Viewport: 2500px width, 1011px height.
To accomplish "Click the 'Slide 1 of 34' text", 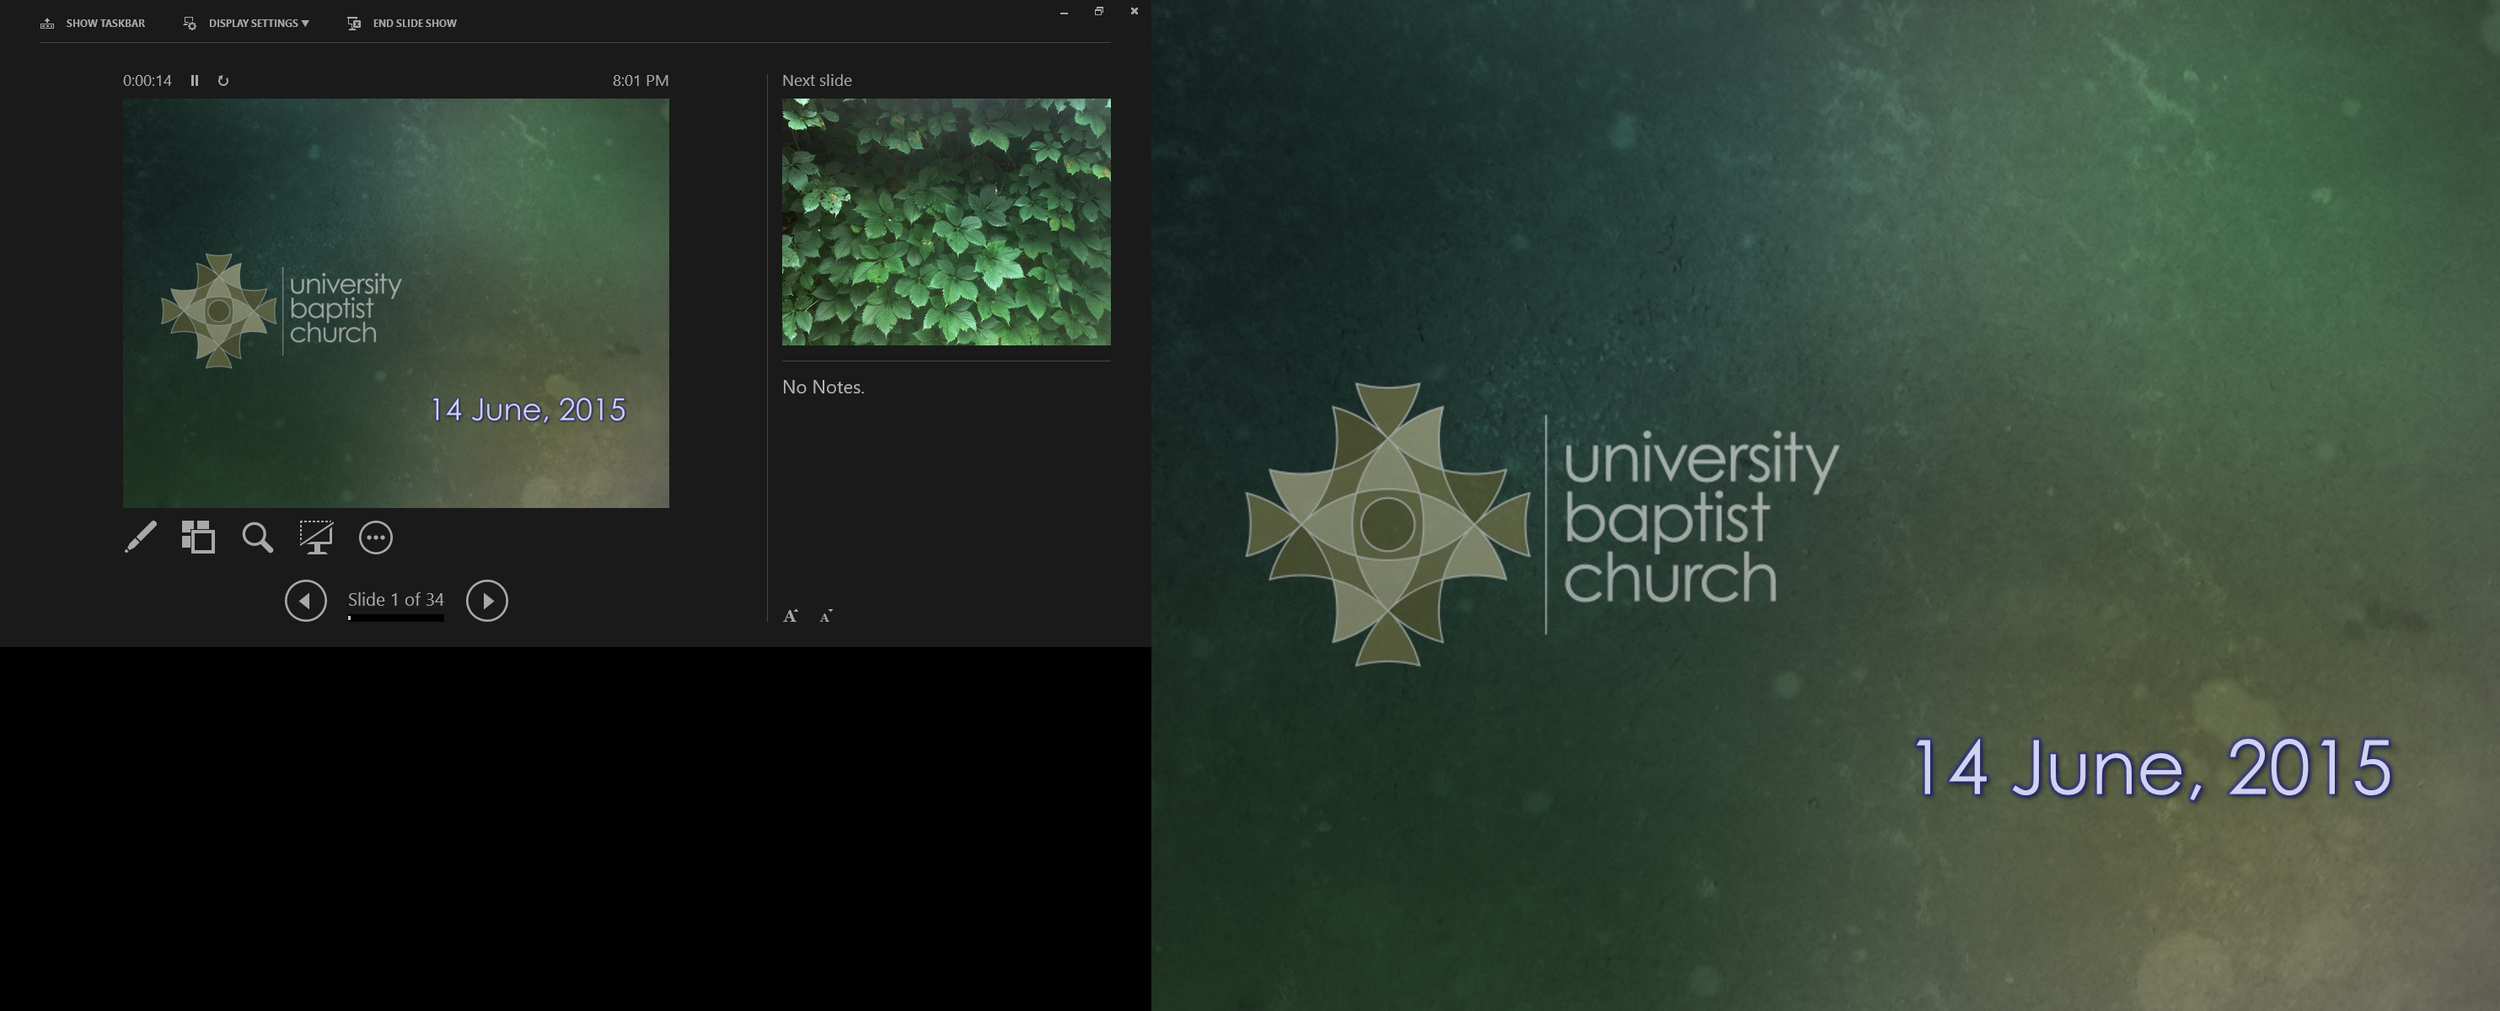I will [396, 599].
